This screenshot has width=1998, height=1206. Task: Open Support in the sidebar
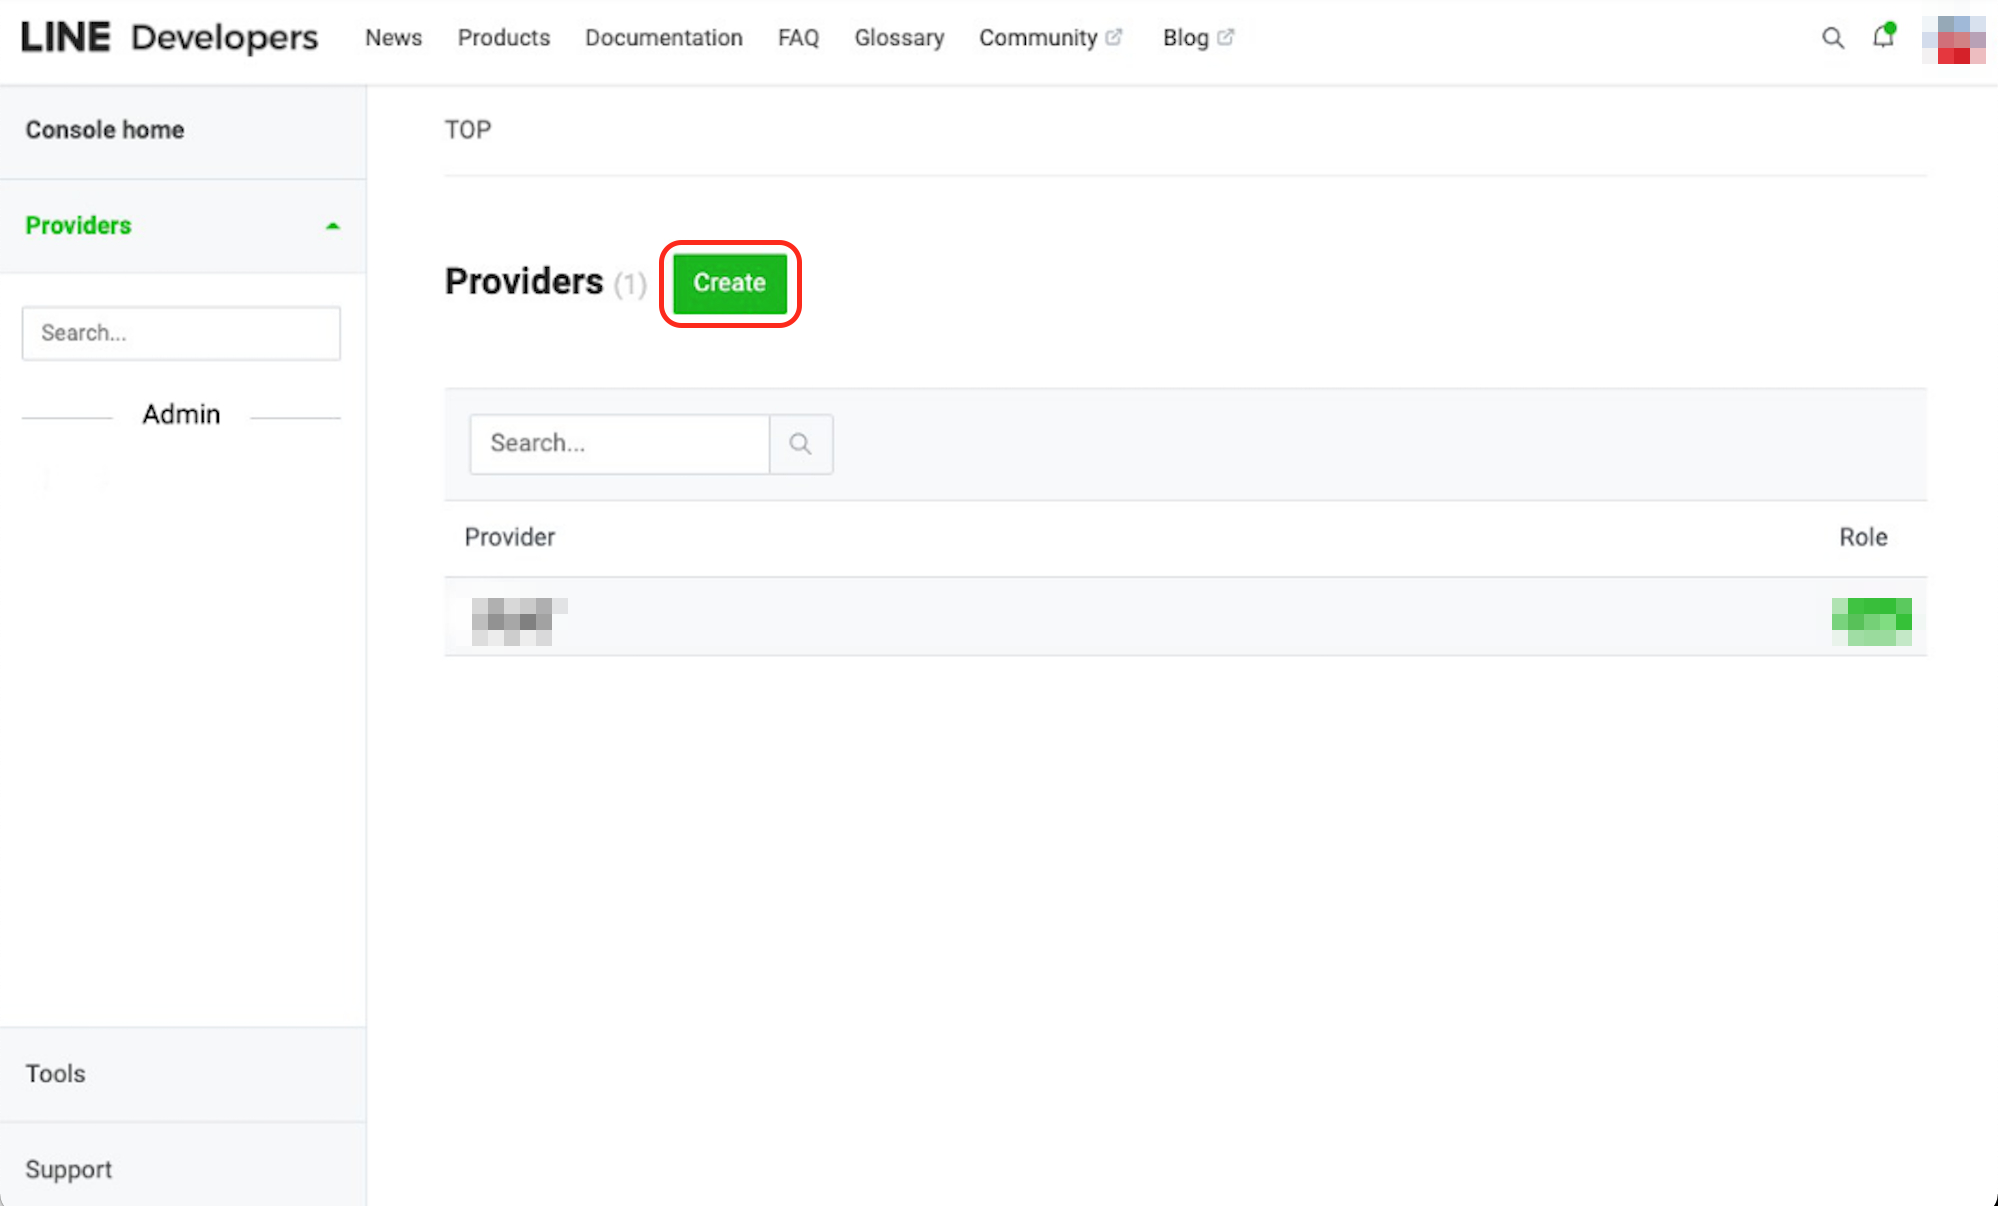pos(68,1170)
